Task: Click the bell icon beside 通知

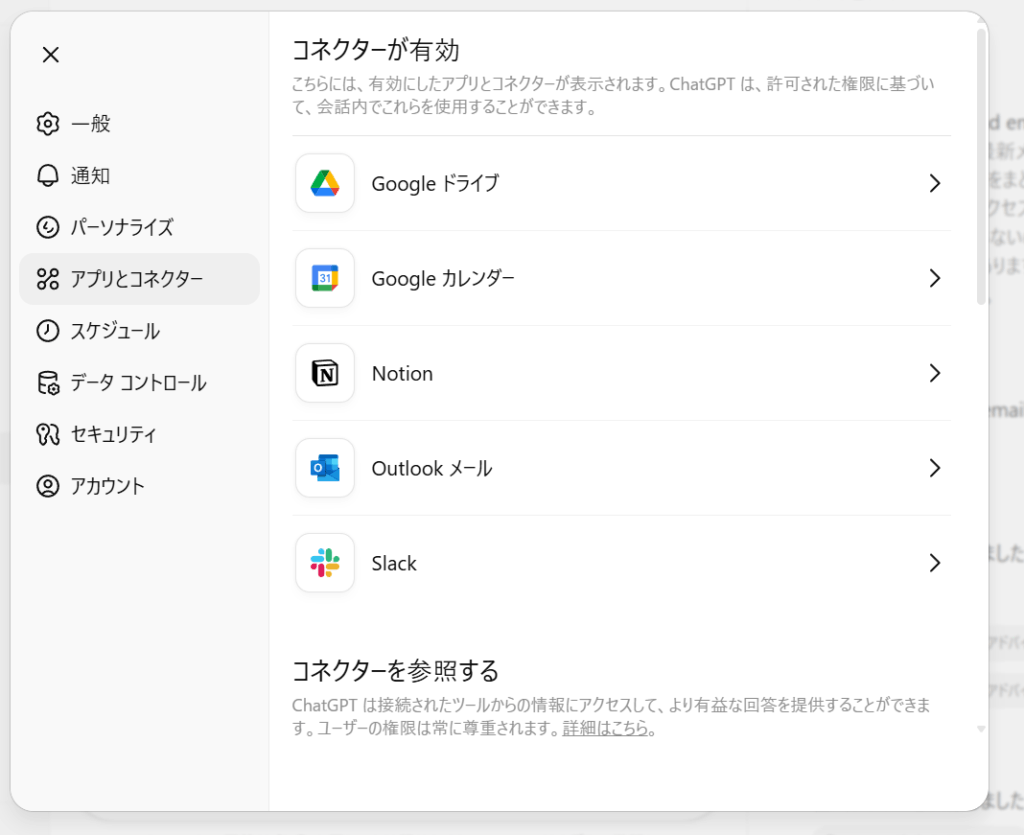Action: point(48,176)
